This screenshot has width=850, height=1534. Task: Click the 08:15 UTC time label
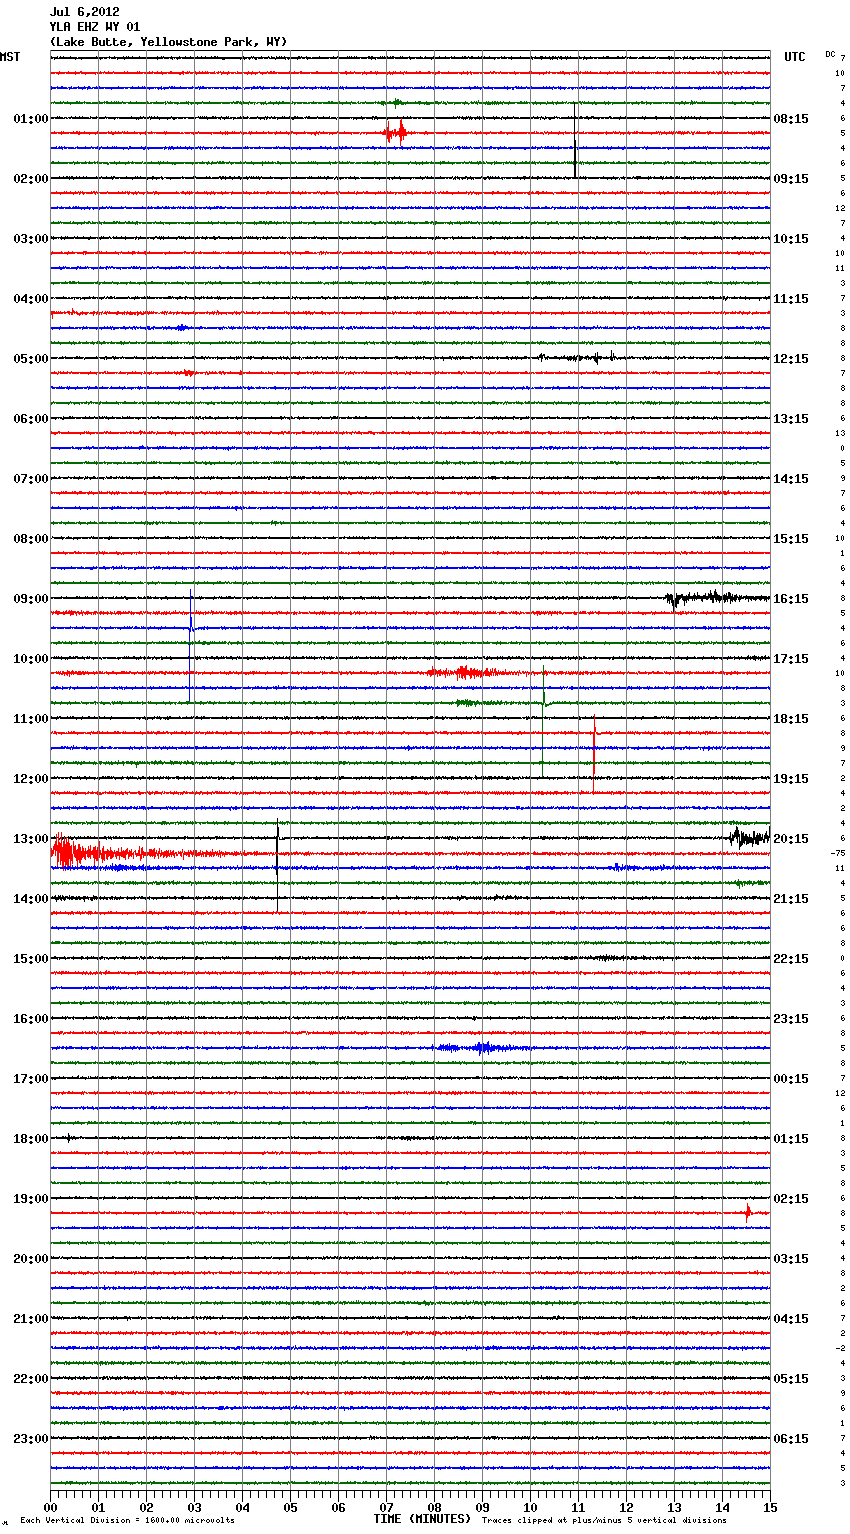(791, 119)
